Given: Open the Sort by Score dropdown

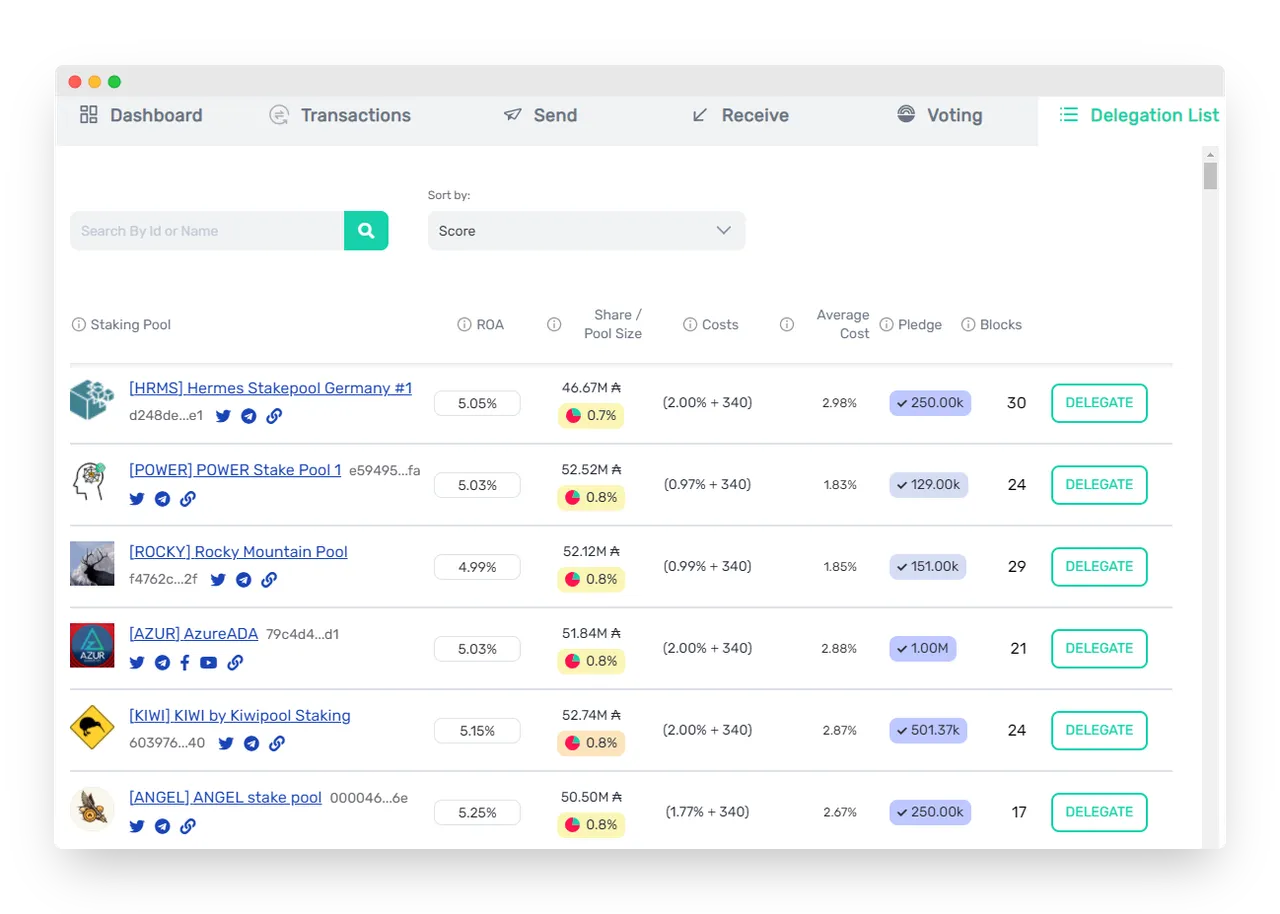Looking at the screenshot, I should click(586, 231).
